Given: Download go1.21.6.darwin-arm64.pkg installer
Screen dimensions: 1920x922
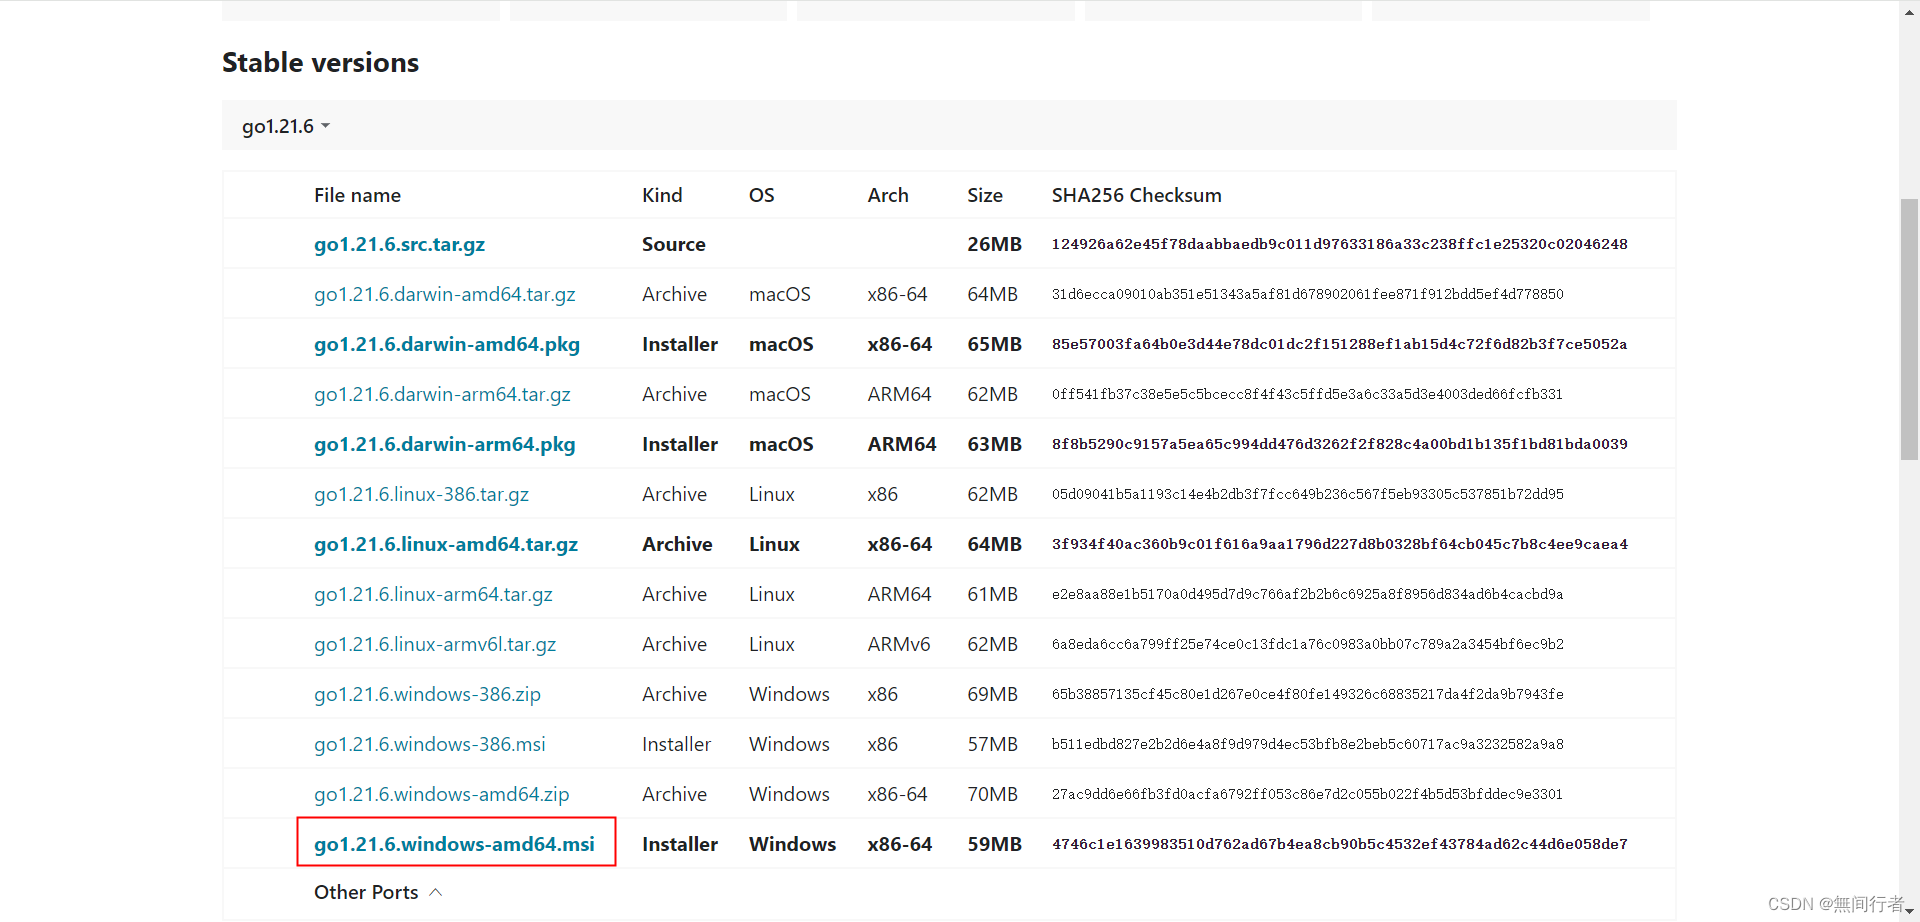Looking at the screenshot, I should [444, 444].
